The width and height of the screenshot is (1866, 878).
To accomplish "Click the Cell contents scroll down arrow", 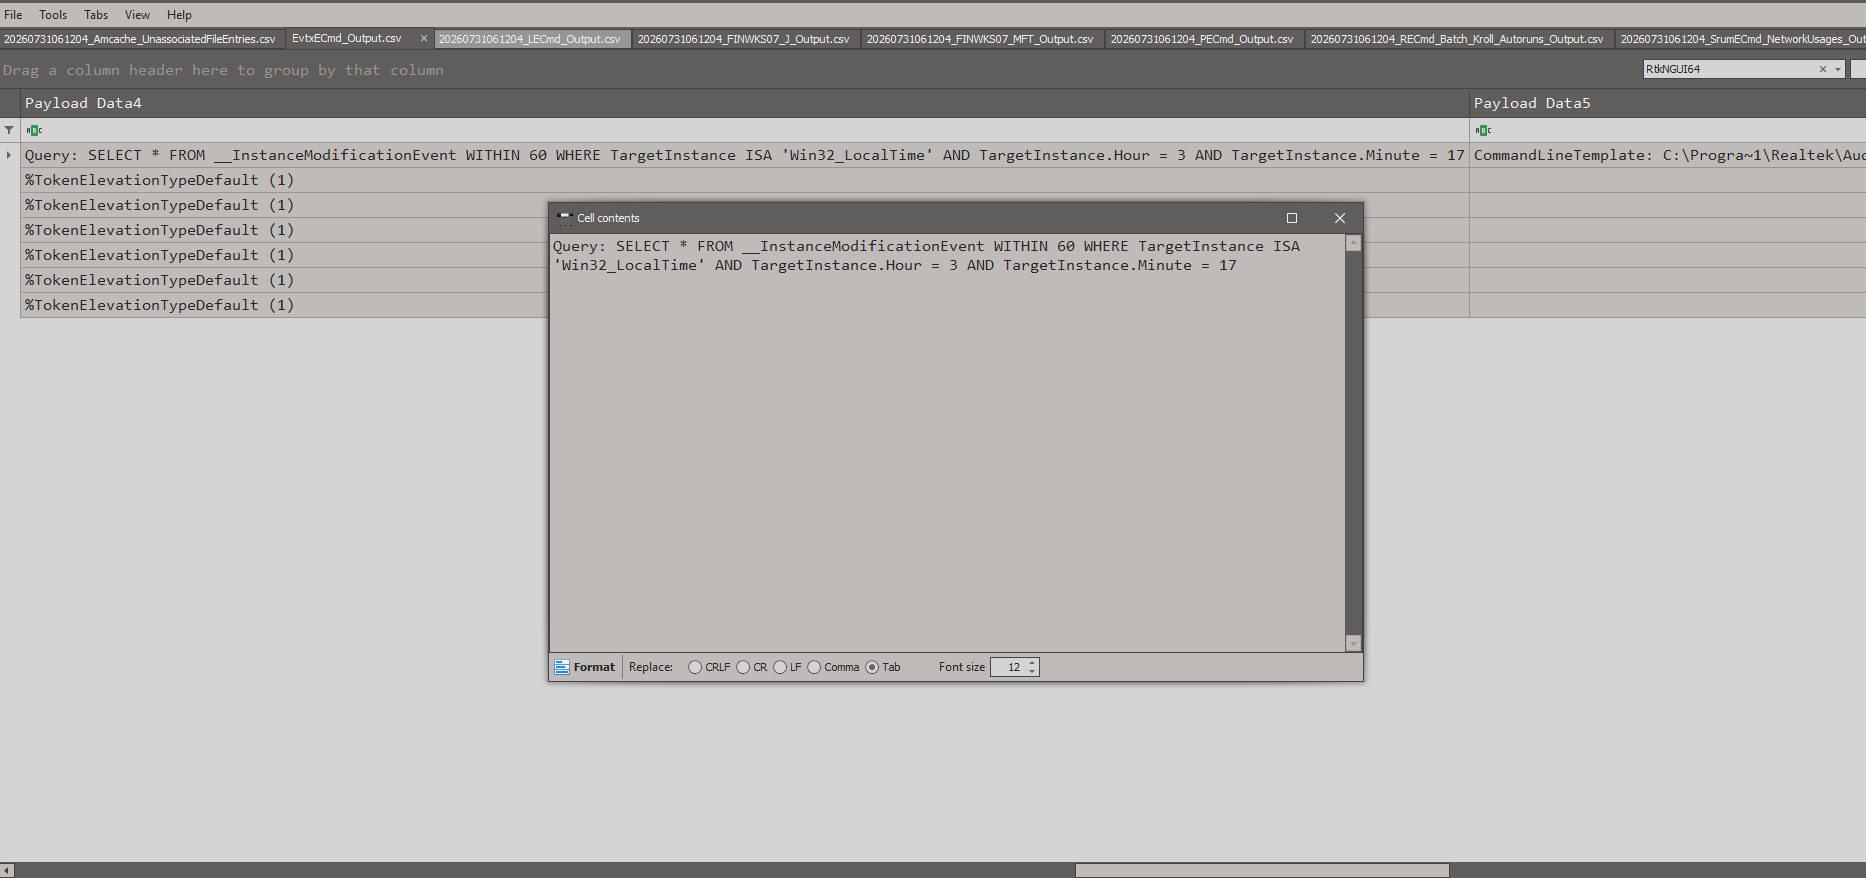I will click(1354, 643).
